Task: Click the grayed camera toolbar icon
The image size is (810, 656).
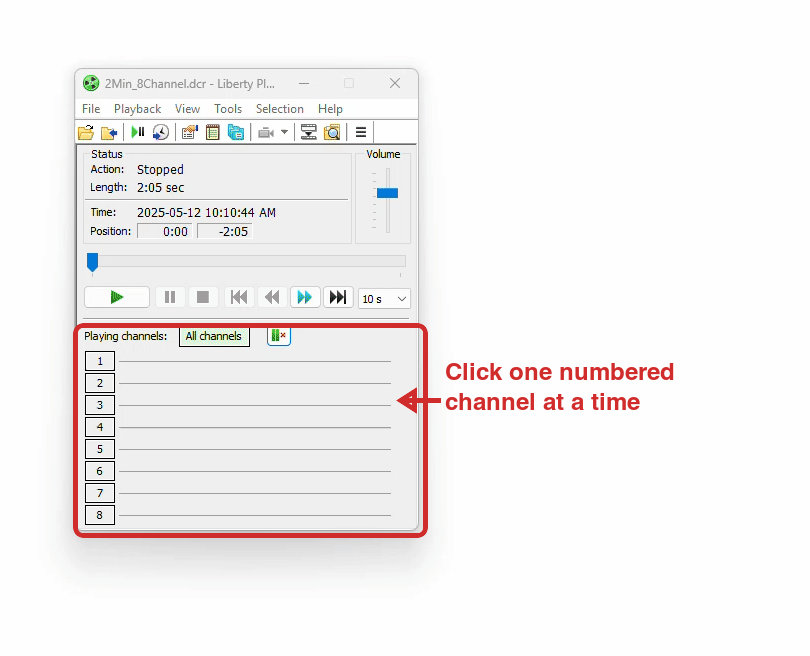Action: [x=266, y=133]
